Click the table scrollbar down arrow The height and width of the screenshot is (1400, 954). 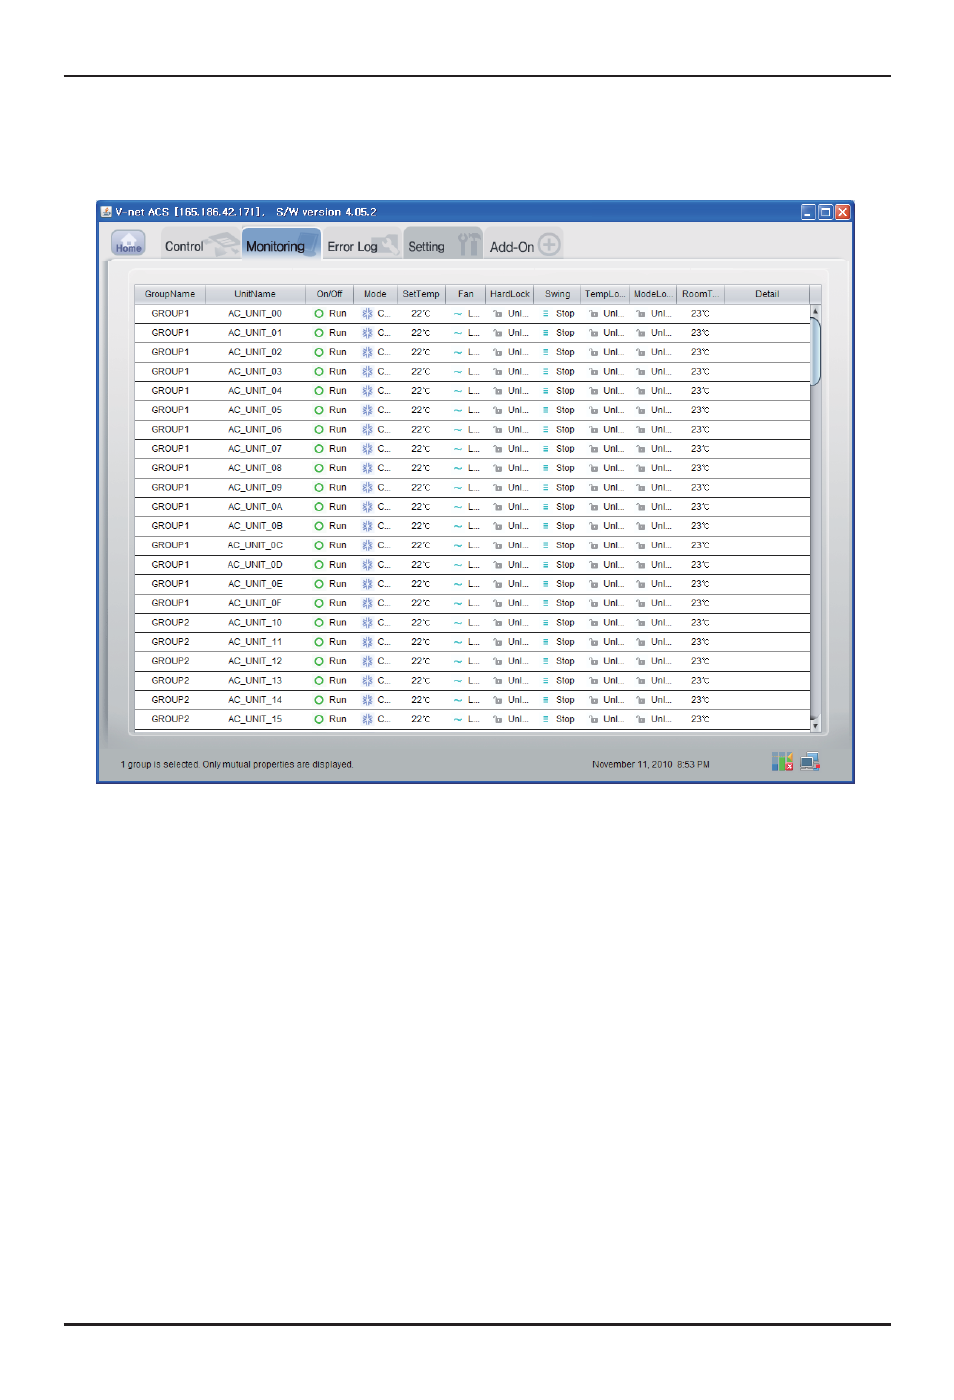815,725
